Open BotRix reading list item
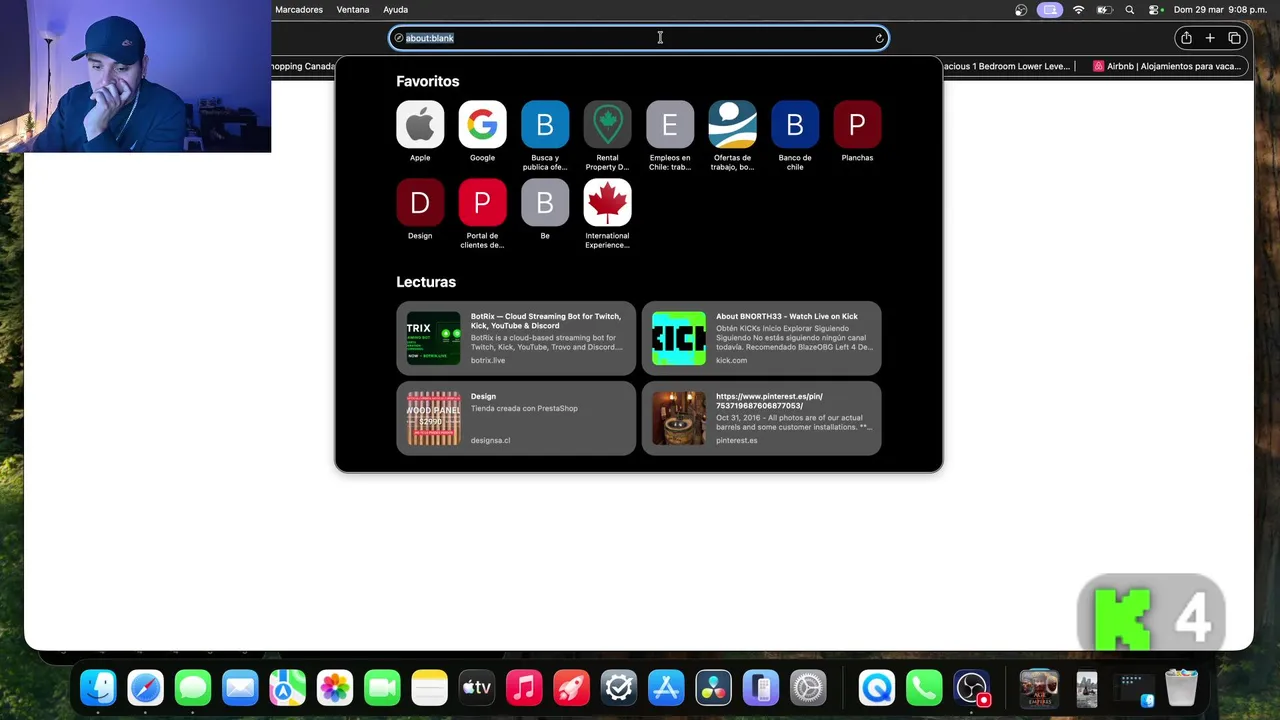 pyautogui.click(x=516, y=338)
